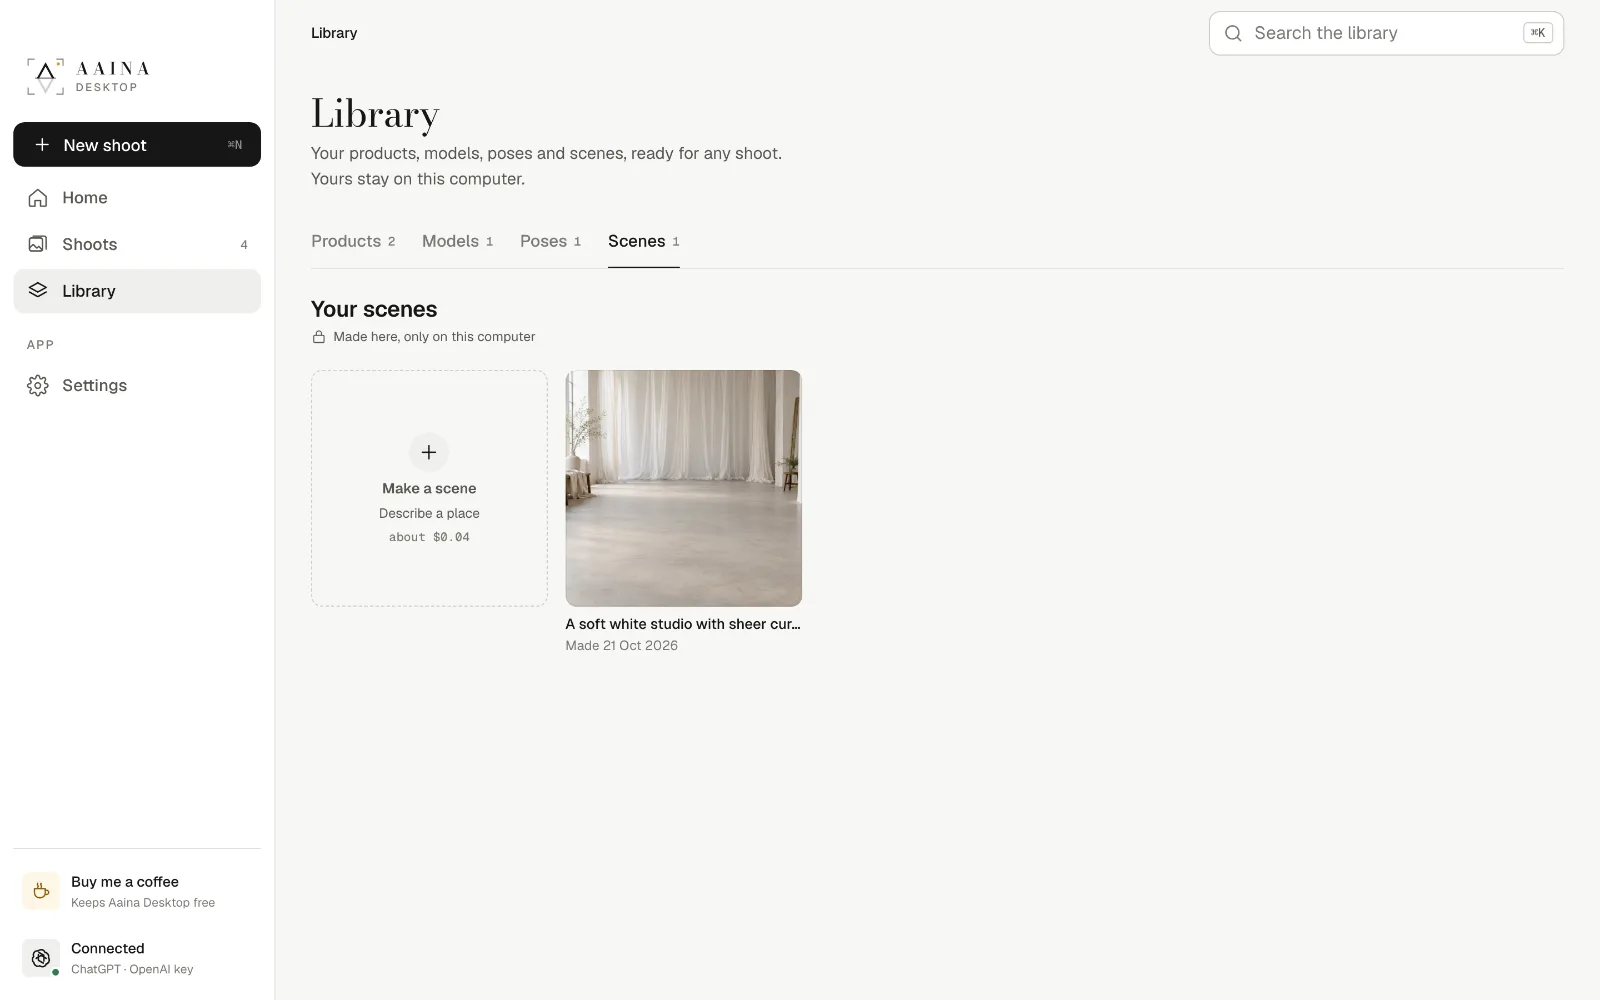Switch to the Models tab
This screenshot has width=1600, height=1000.
457,241
